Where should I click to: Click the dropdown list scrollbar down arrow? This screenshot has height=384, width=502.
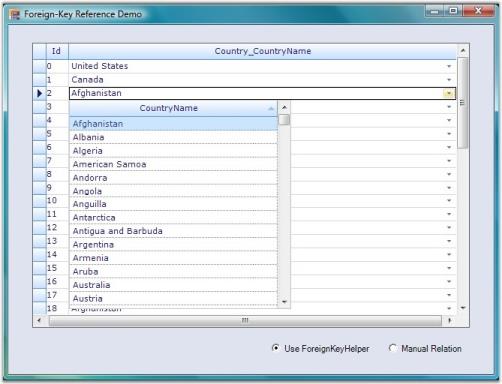coord(284,302)
